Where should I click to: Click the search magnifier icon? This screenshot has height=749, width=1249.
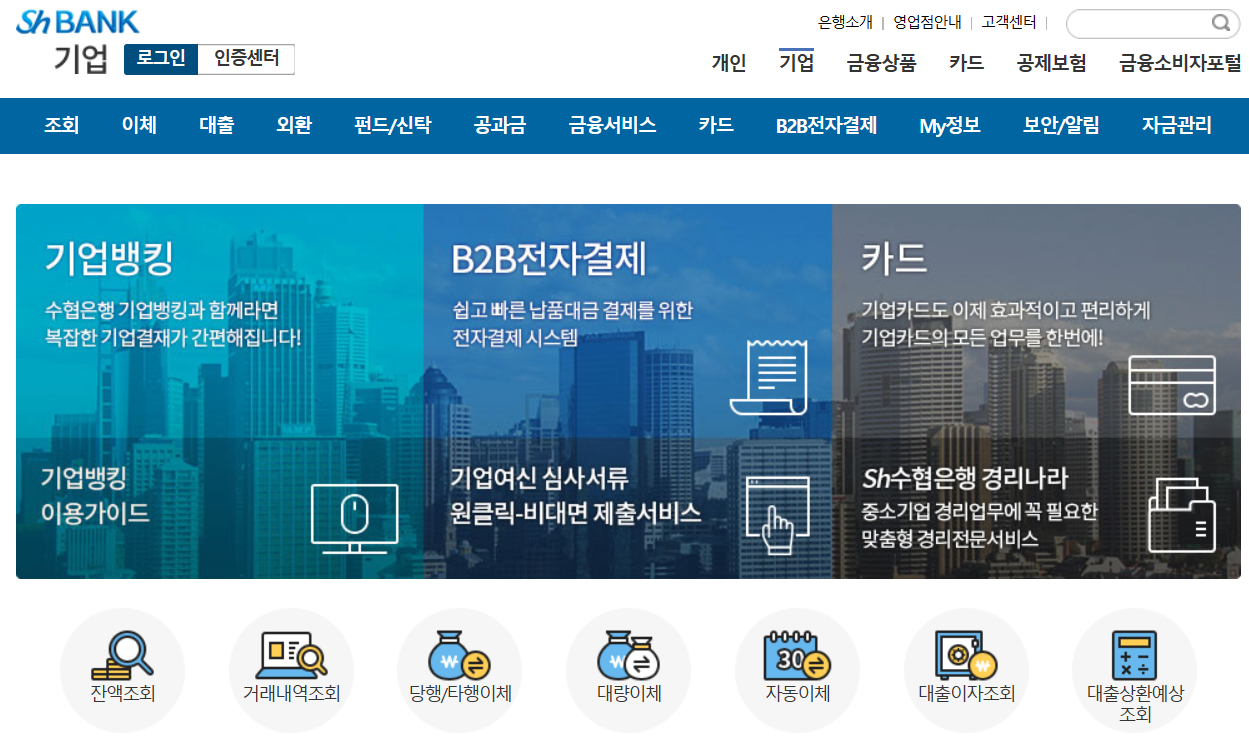coord(1222,23)
